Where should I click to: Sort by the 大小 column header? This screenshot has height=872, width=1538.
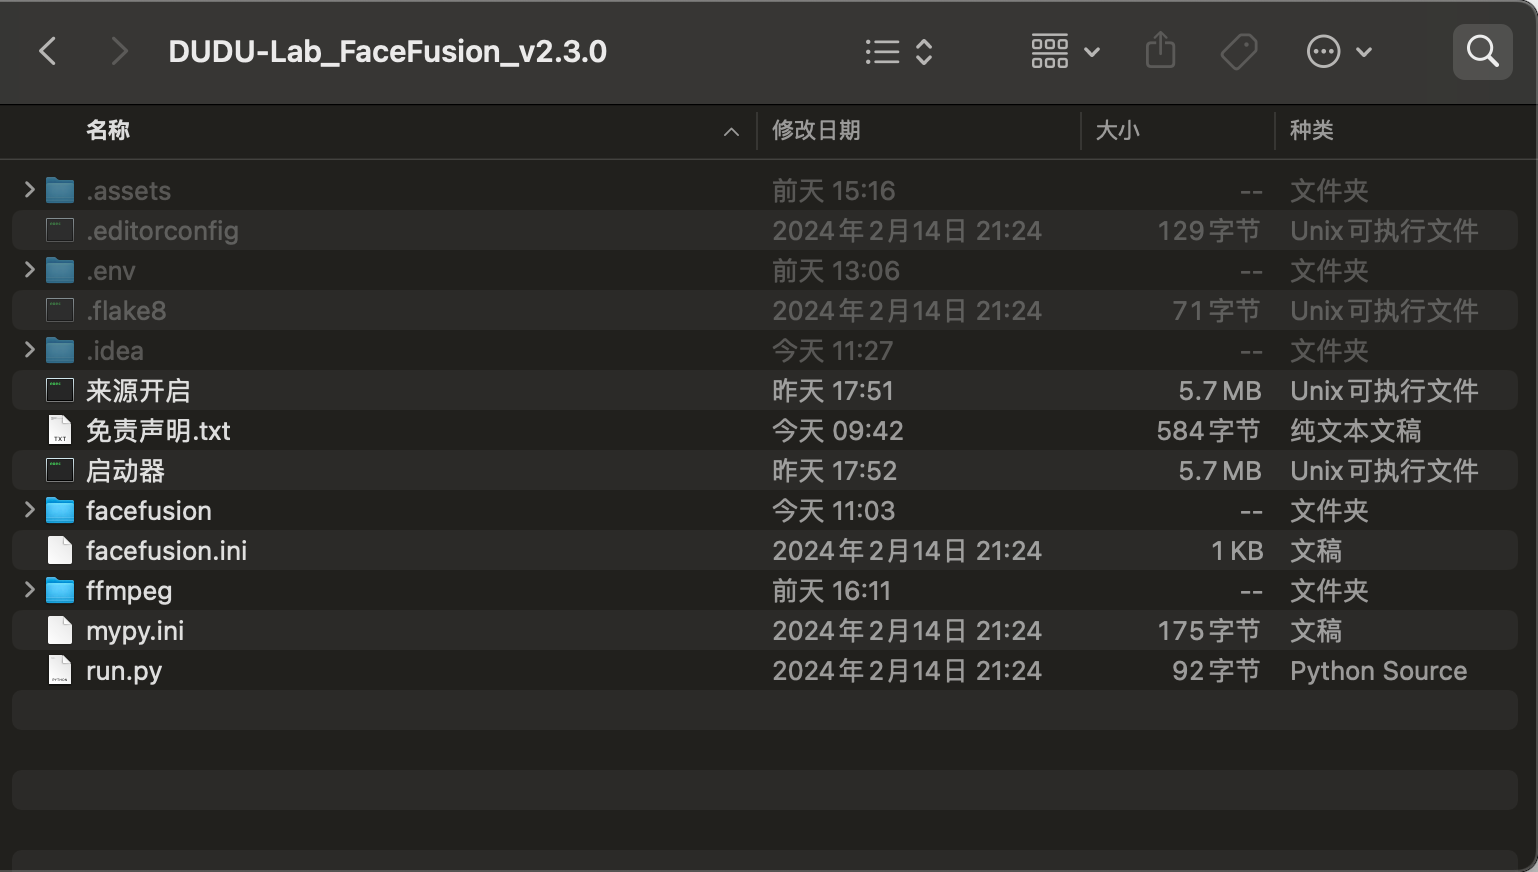point(1117,130)
